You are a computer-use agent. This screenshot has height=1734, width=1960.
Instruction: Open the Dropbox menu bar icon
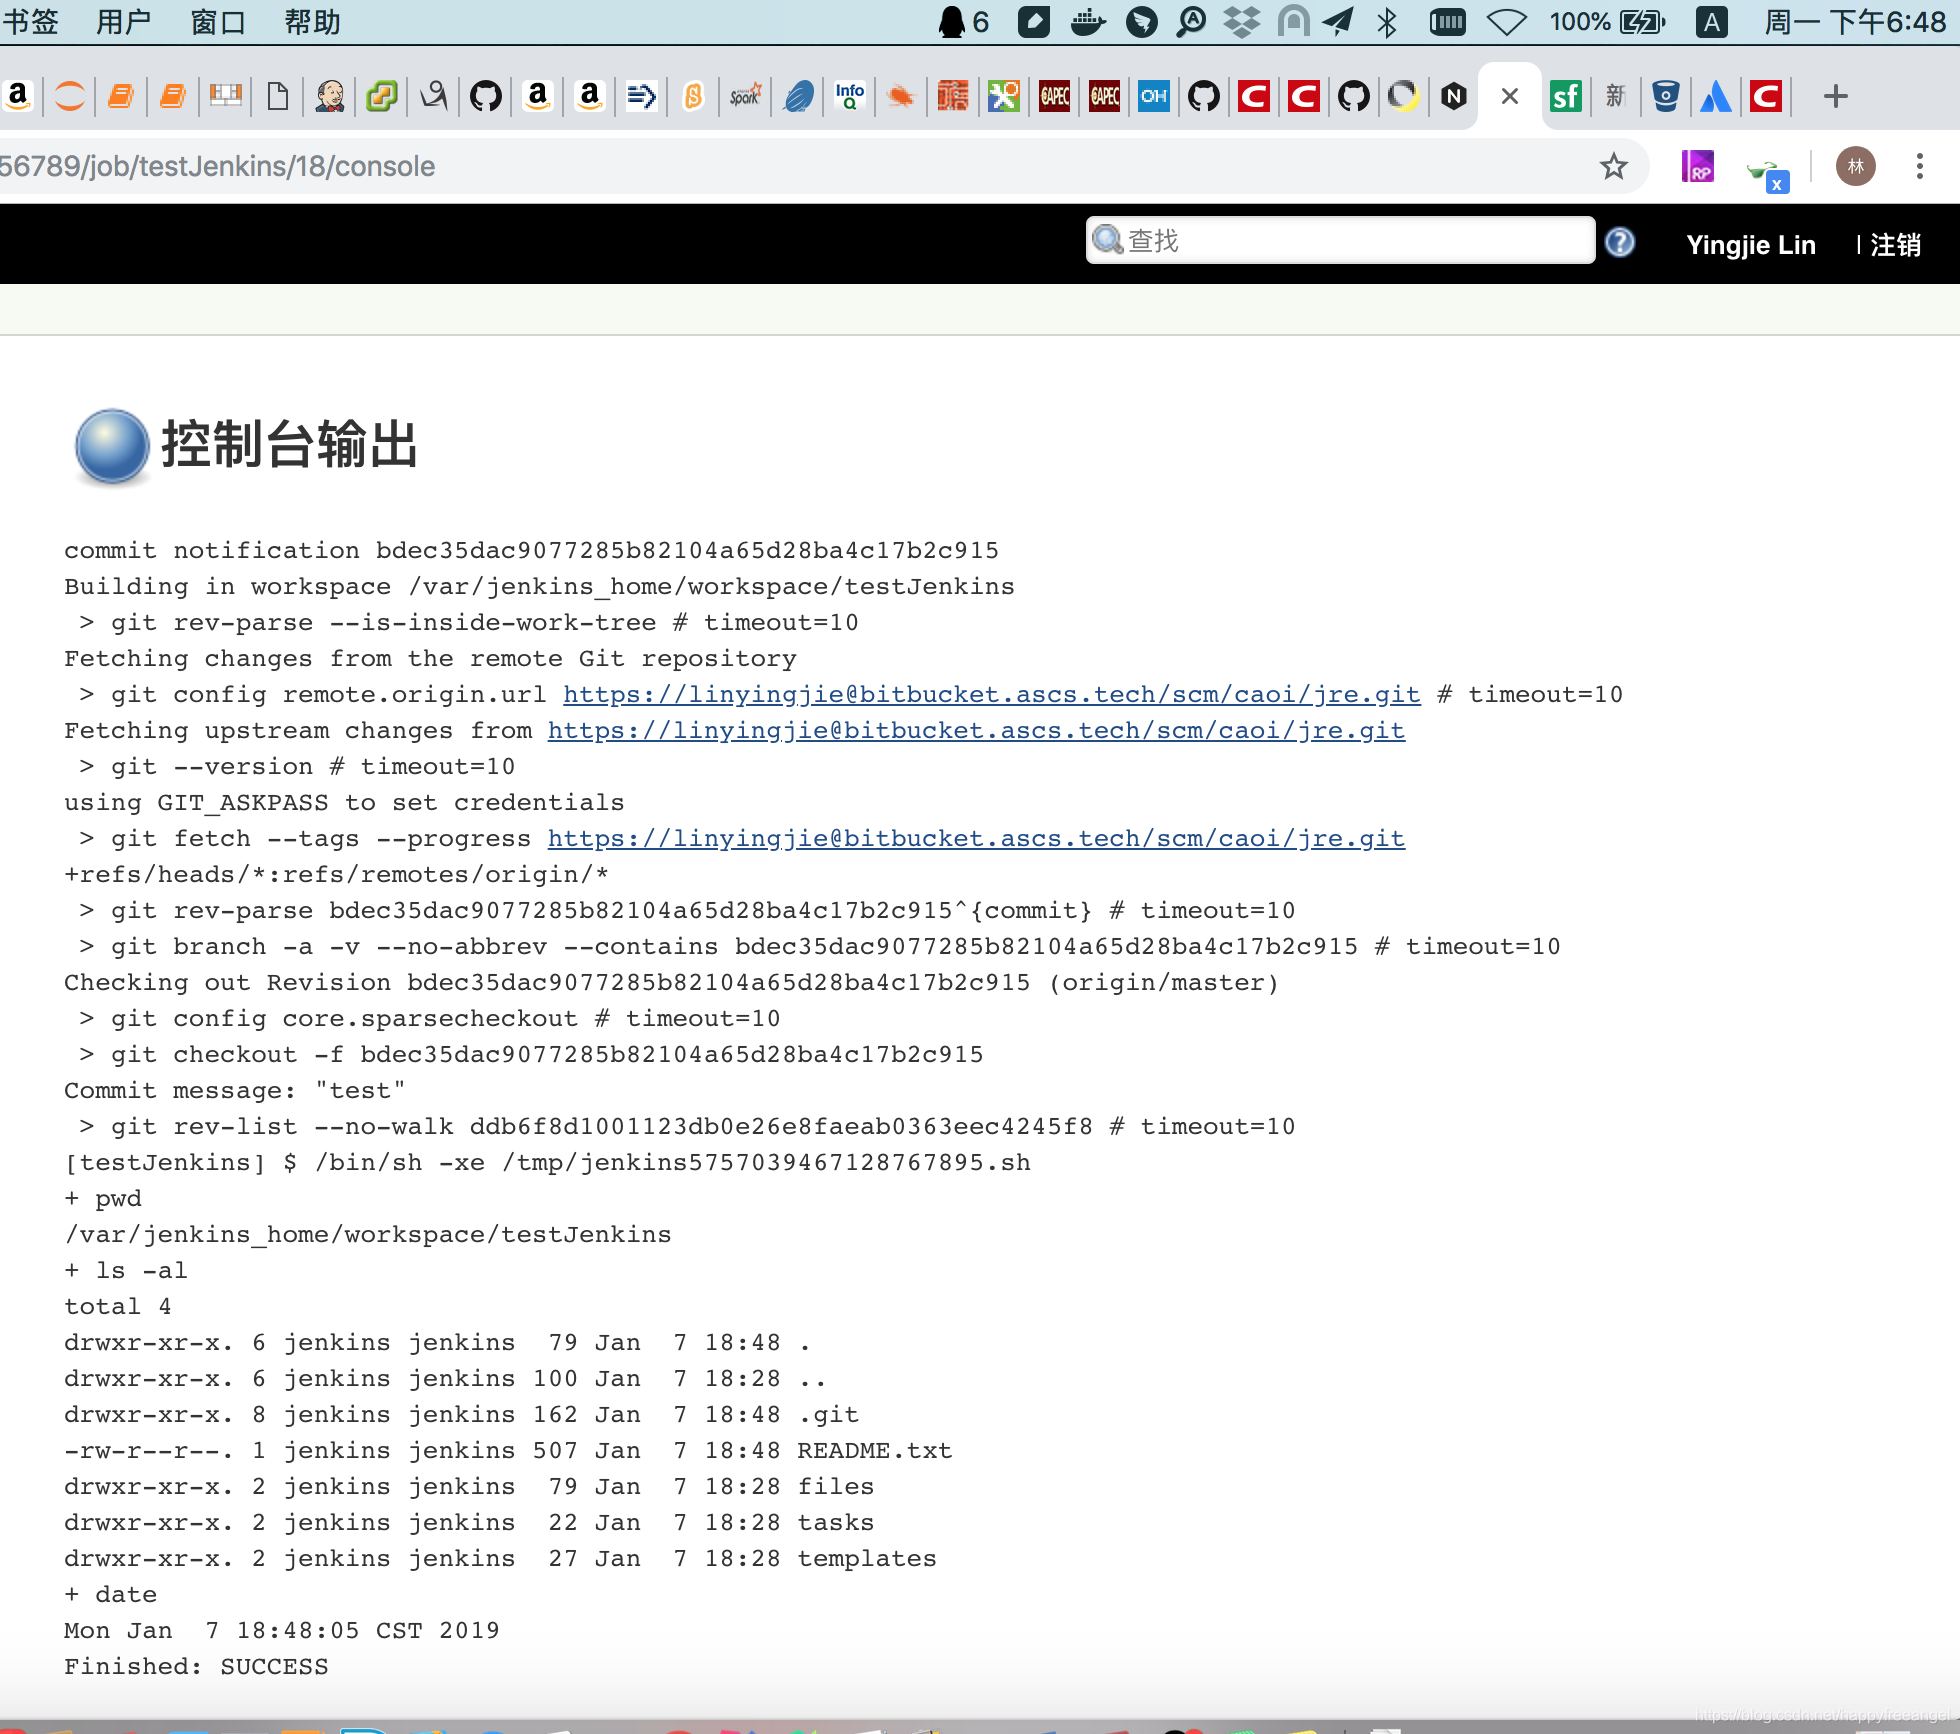(x=1242, y=22)
